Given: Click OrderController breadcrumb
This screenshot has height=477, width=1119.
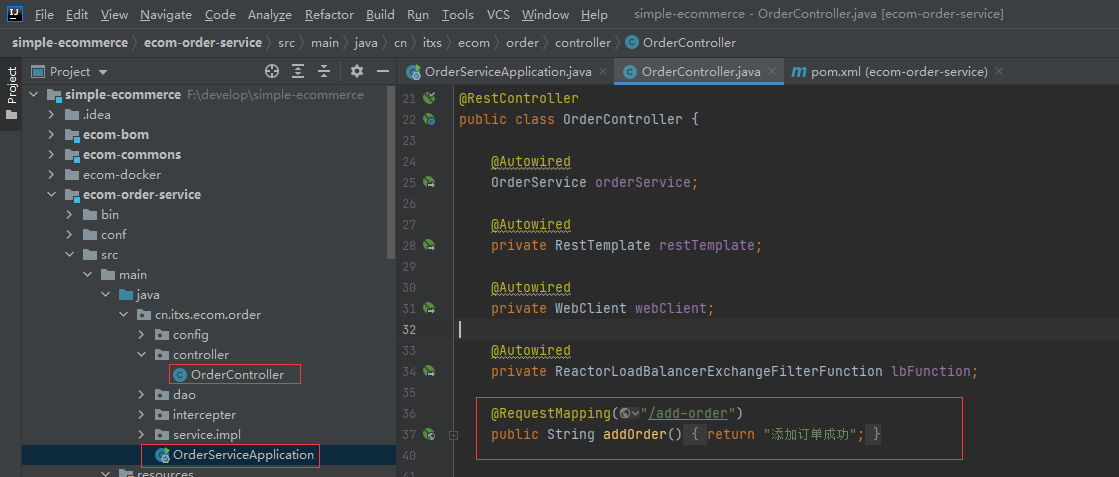Looking at the screenshot, I should [680, 43].
